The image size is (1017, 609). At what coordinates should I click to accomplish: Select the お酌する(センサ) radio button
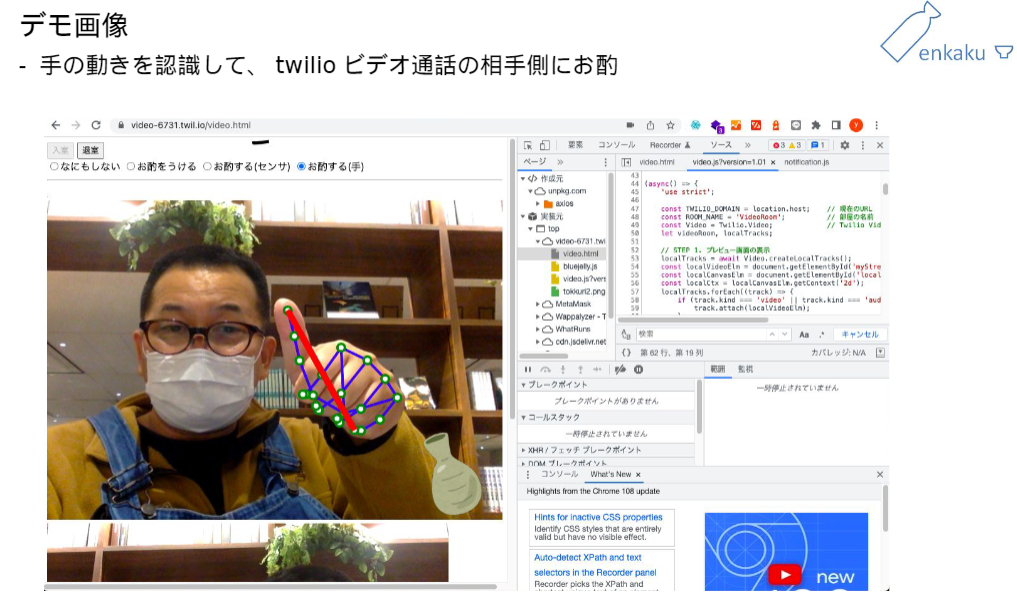[x=208, y=167]
